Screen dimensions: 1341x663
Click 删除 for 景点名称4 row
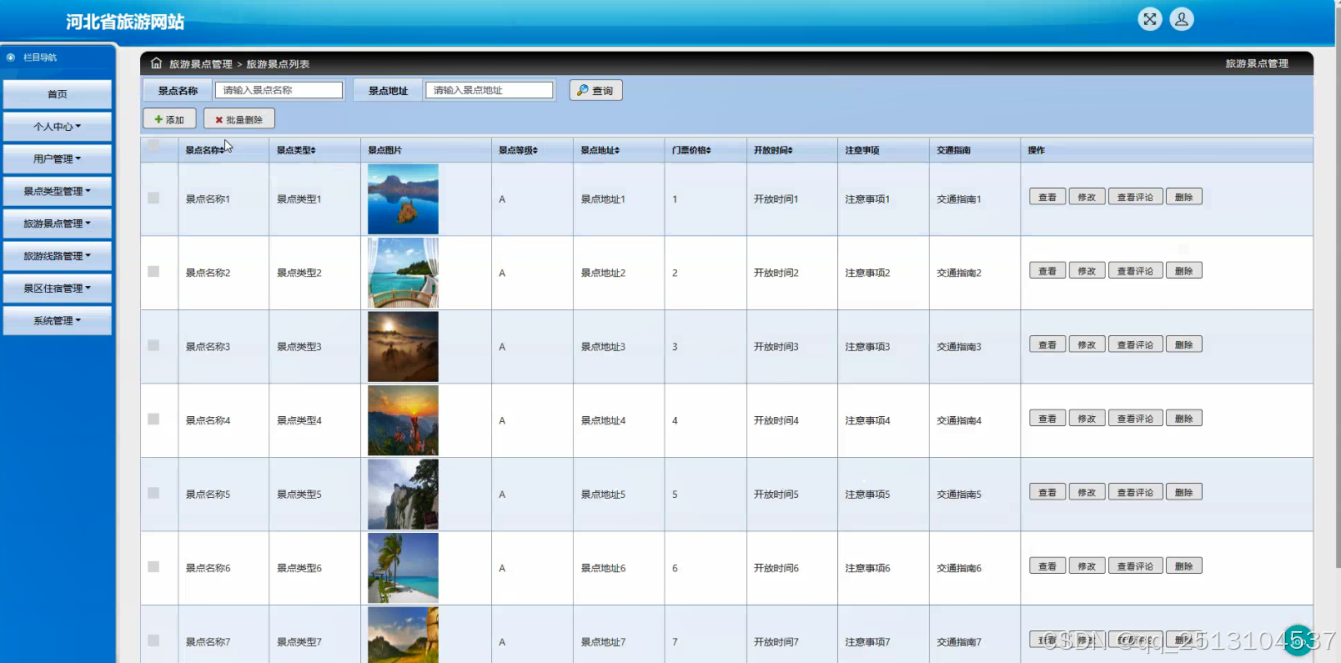click(x=1184, y=419)
